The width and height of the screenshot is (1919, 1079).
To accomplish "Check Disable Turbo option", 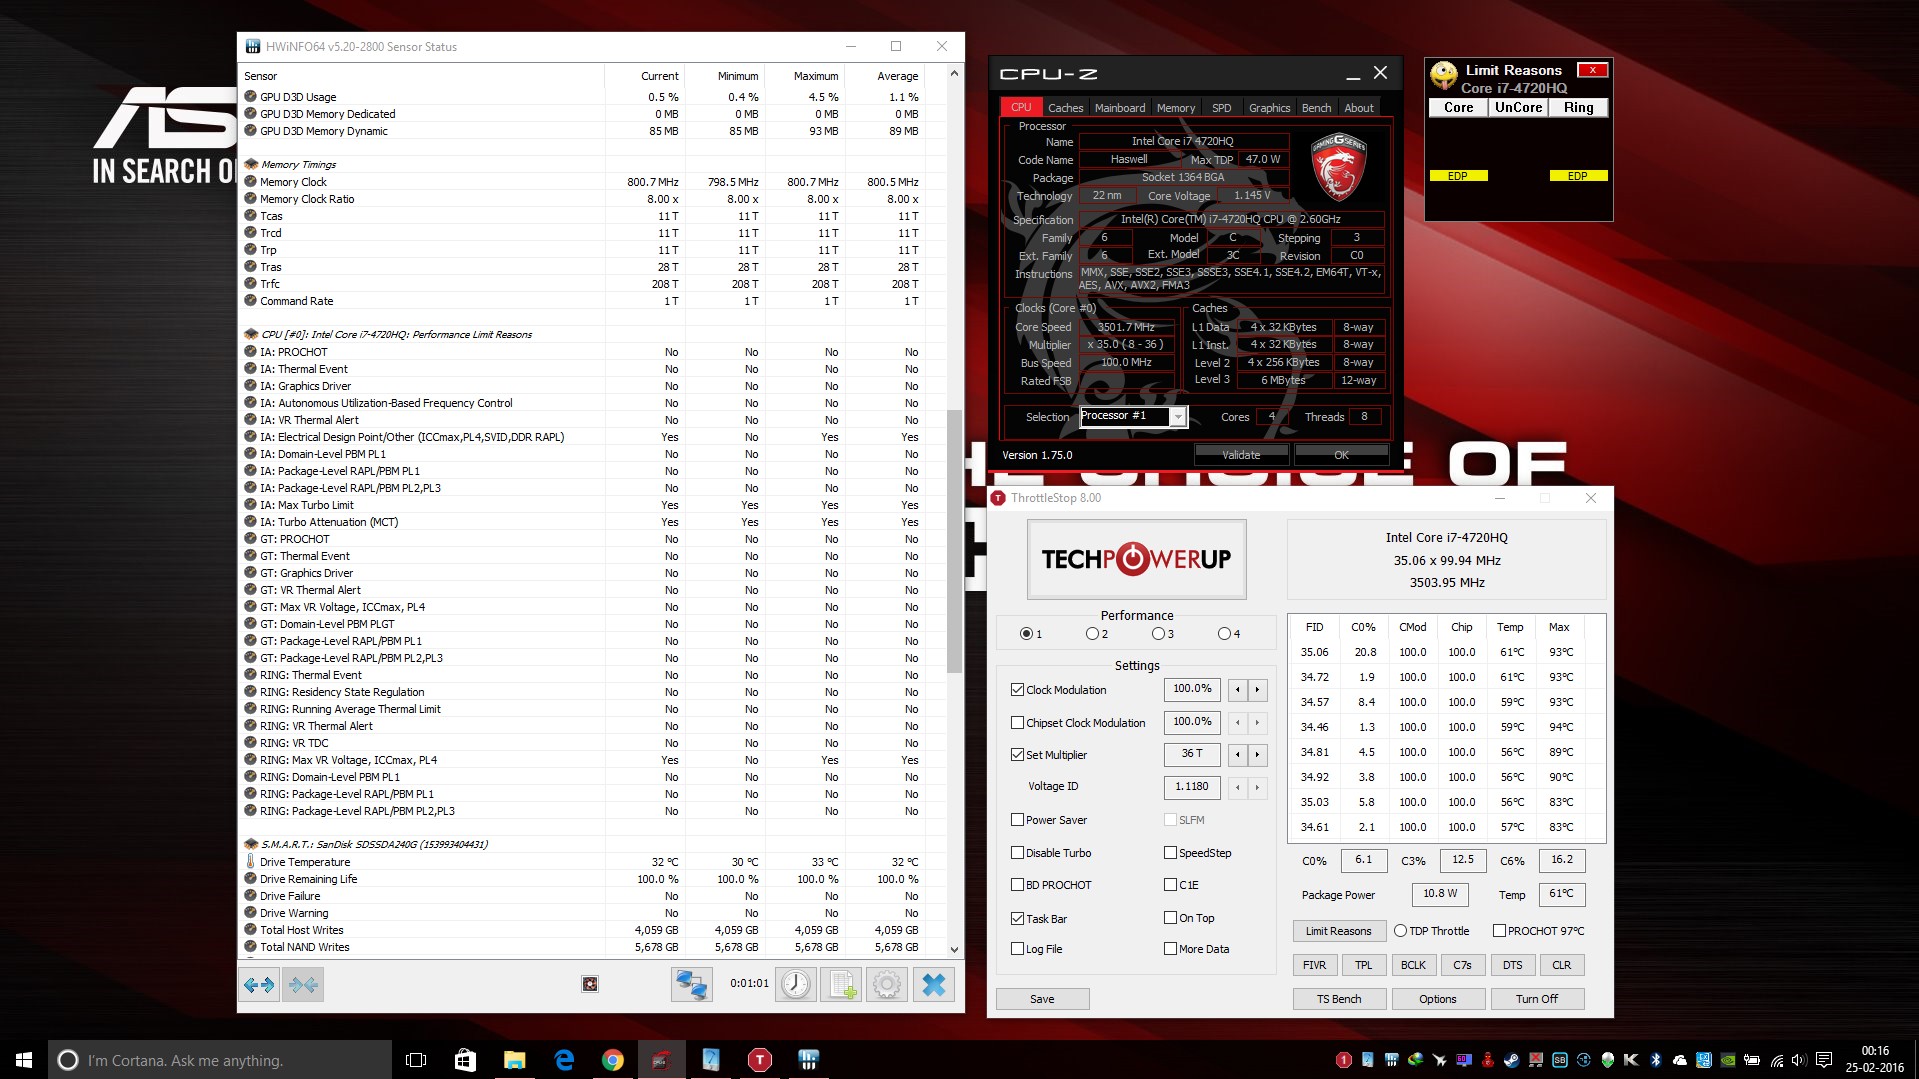I will click(1017, 853).
